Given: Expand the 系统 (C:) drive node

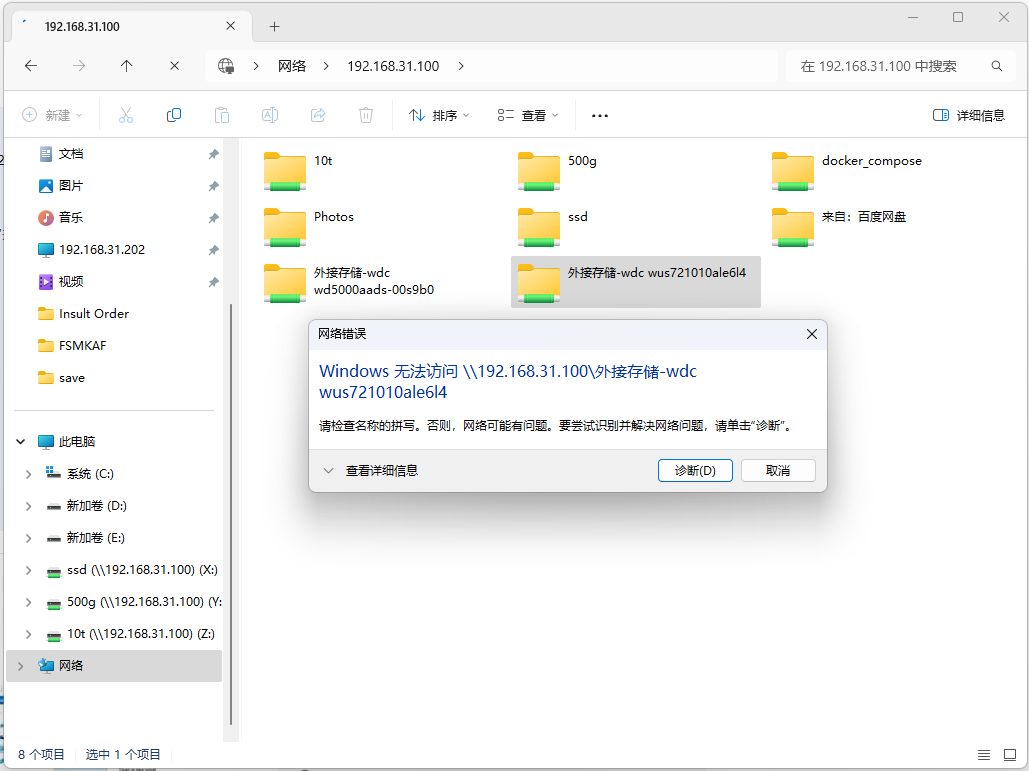Looking at the screenshot, I should tap(28, 474).
